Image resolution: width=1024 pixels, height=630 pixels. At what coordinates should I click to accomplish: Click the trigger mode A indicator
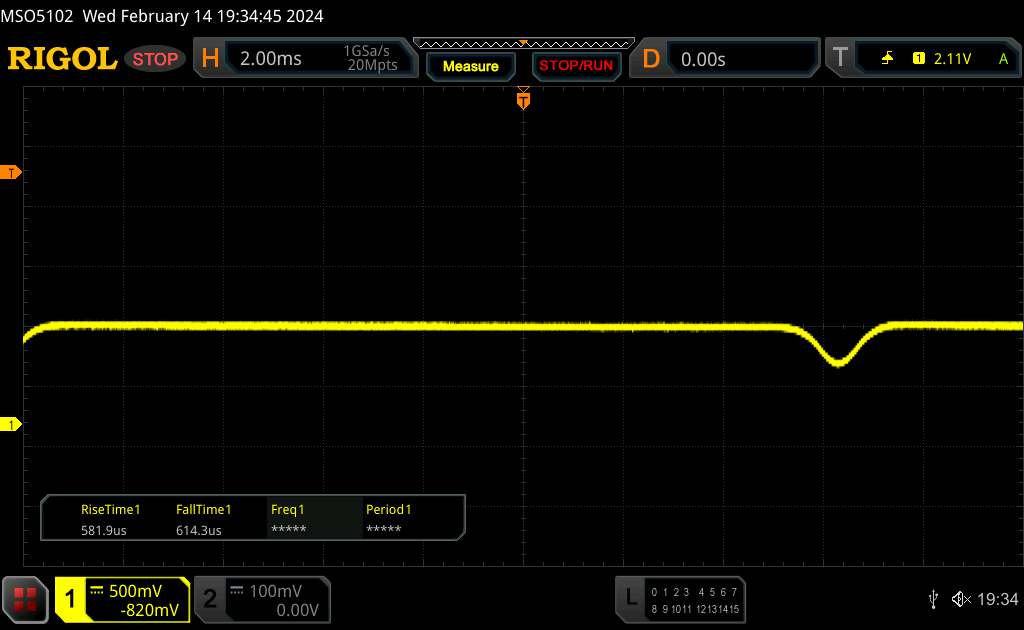1003,59
